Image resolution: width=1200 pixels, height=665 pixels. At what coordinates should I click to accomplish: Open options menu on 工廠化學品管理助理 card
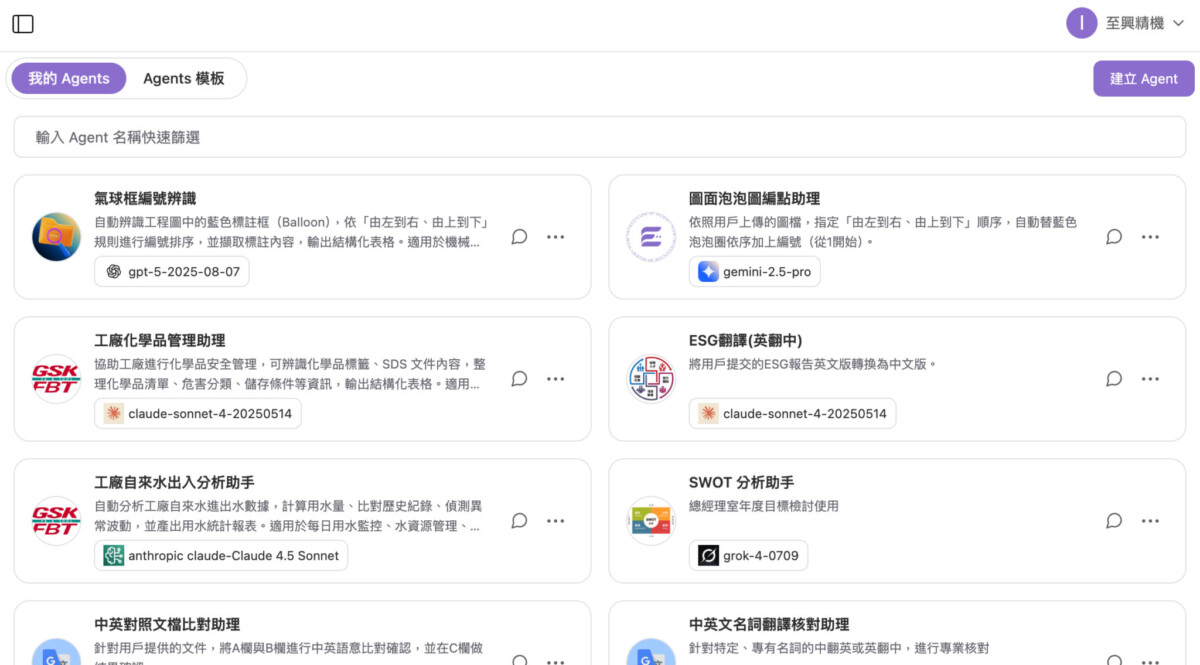(555, 379)
